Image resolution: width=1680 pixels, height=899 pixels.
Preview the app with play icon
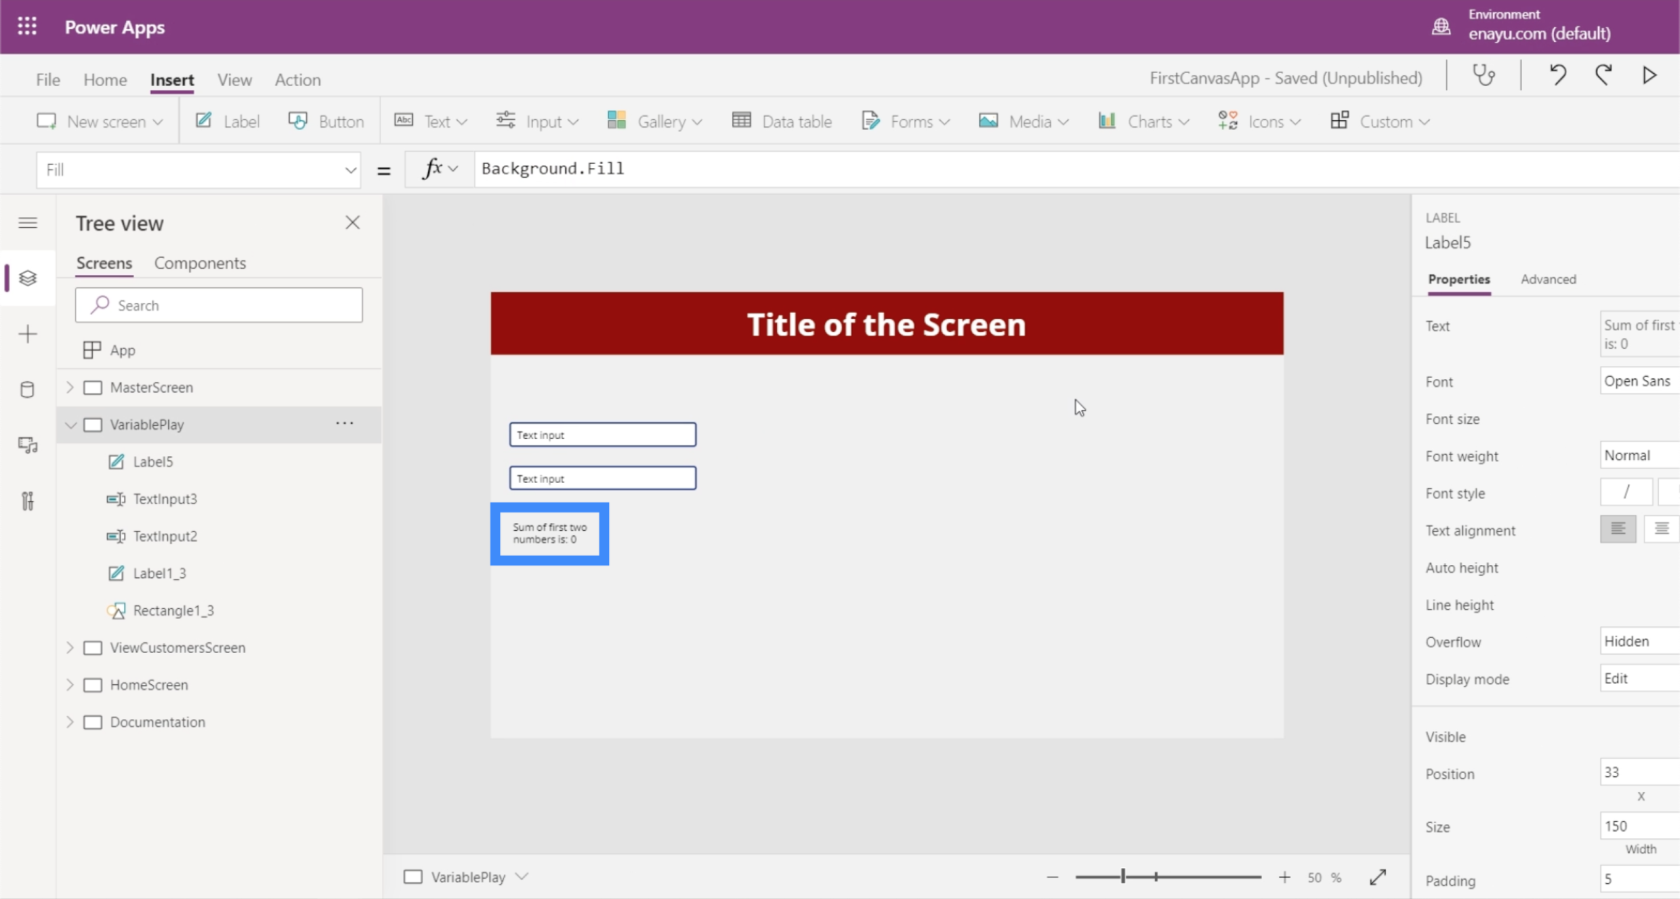[1649, 75]
